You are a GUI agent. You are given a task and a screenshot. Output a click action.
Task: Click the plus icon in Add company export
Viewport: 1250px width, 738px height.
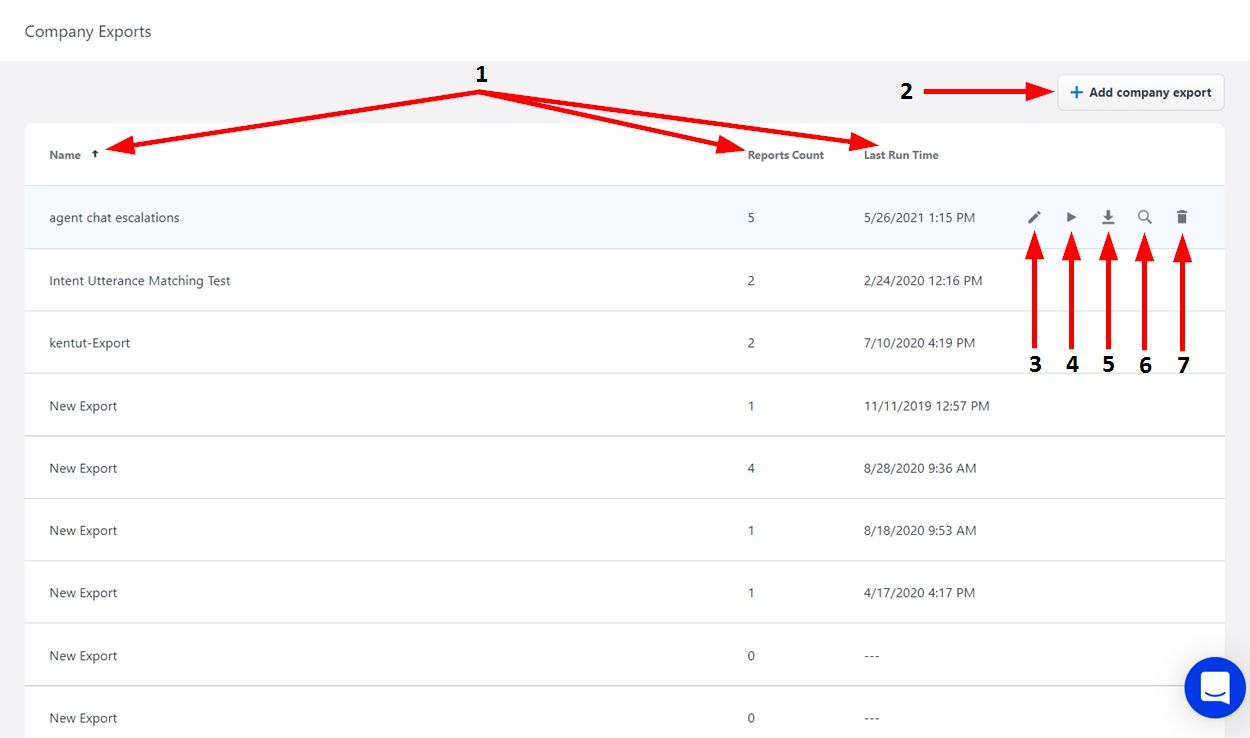1076,92
